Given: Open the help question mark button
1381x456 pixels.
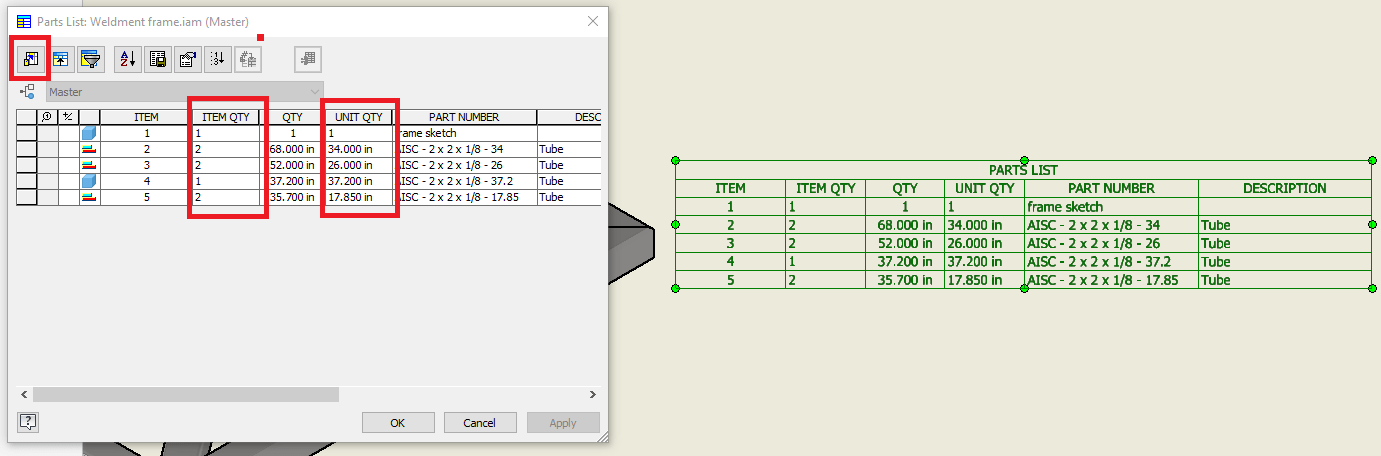Looking at the screenshot, I should 28,422.
